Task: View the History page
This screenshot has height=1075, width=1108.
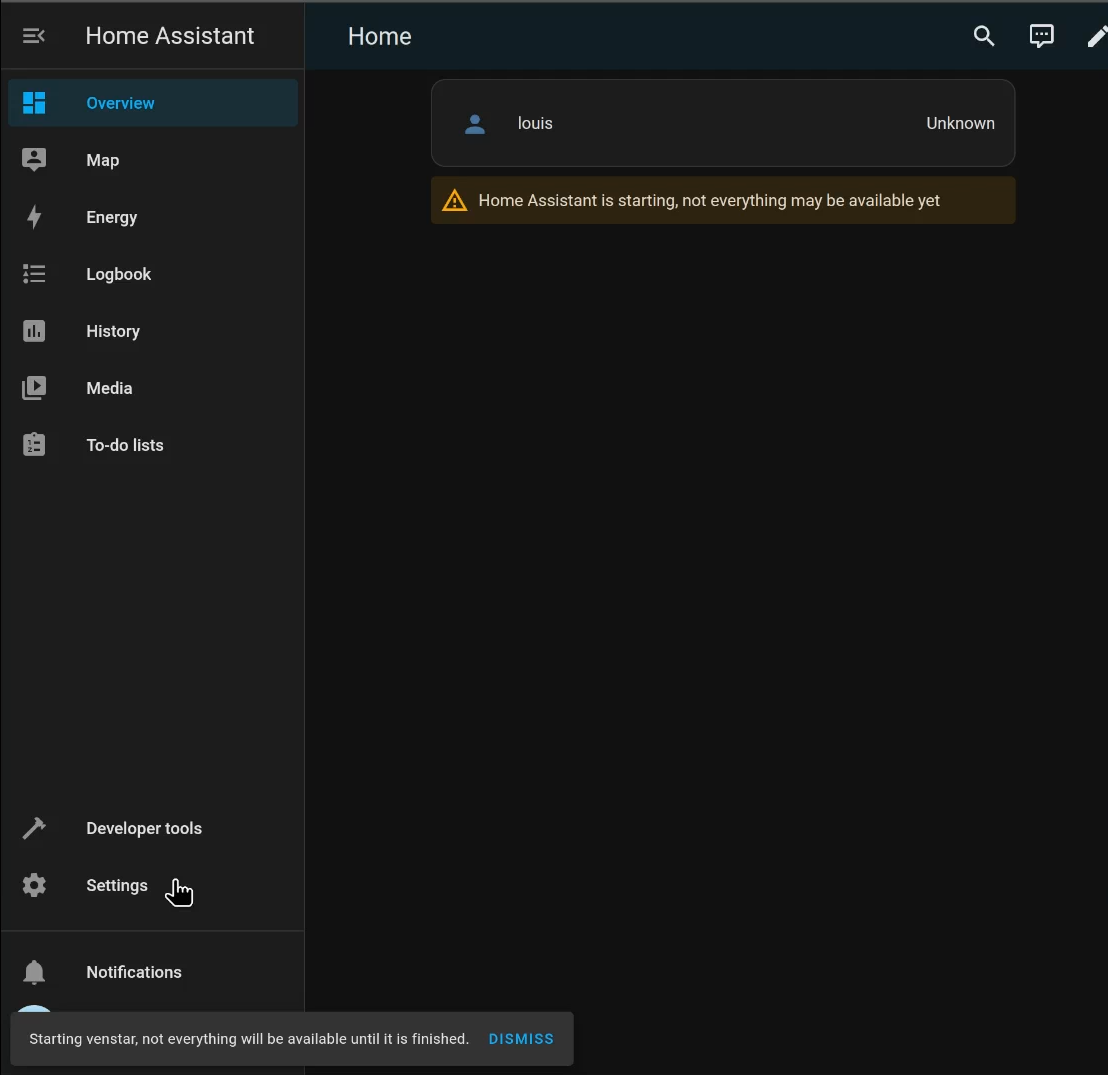Action: tap(153, 331)
